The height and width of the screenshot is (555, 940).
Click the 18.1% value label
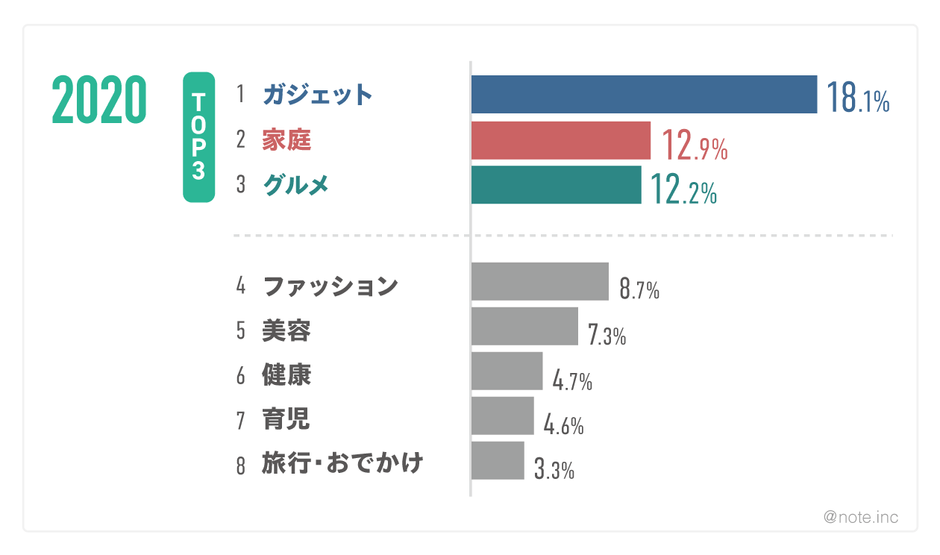pos(857,97)
